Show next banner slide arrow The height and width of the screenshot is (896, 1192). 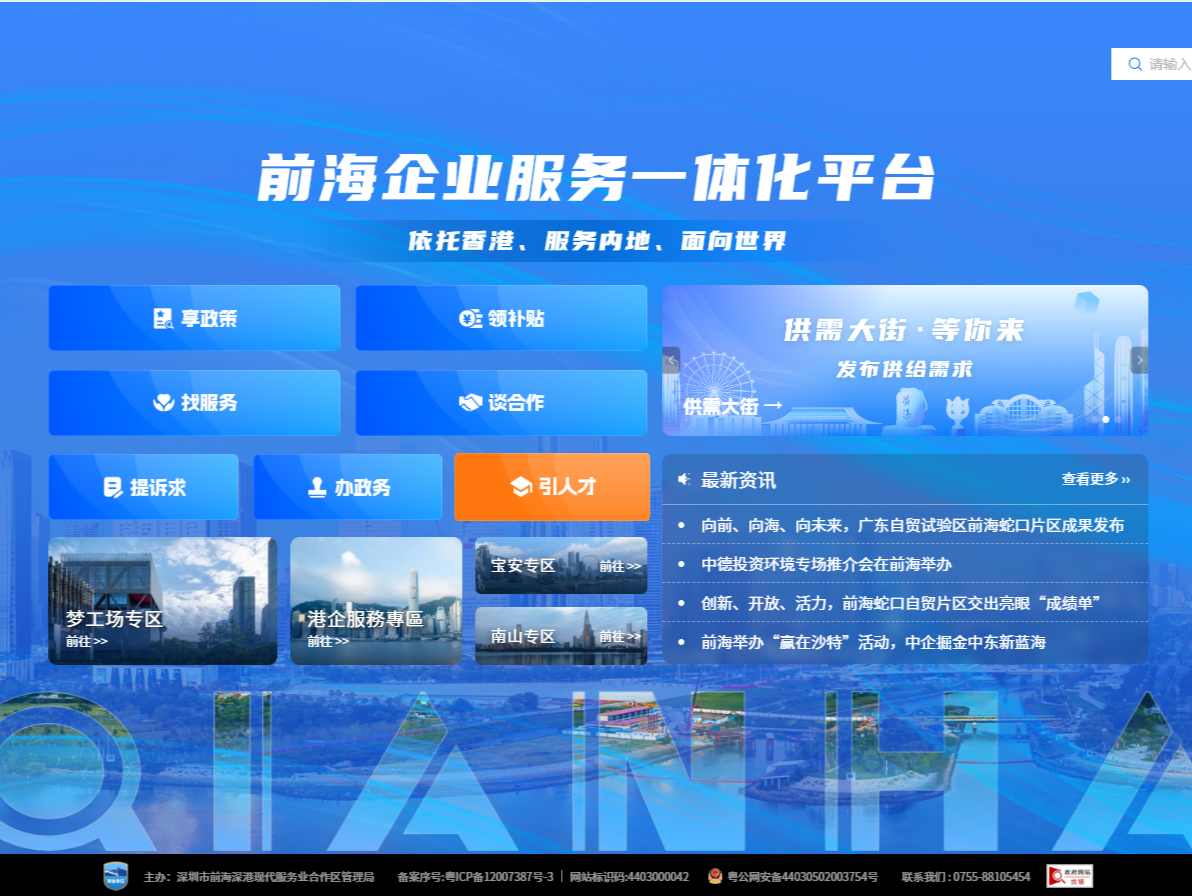1140,360
